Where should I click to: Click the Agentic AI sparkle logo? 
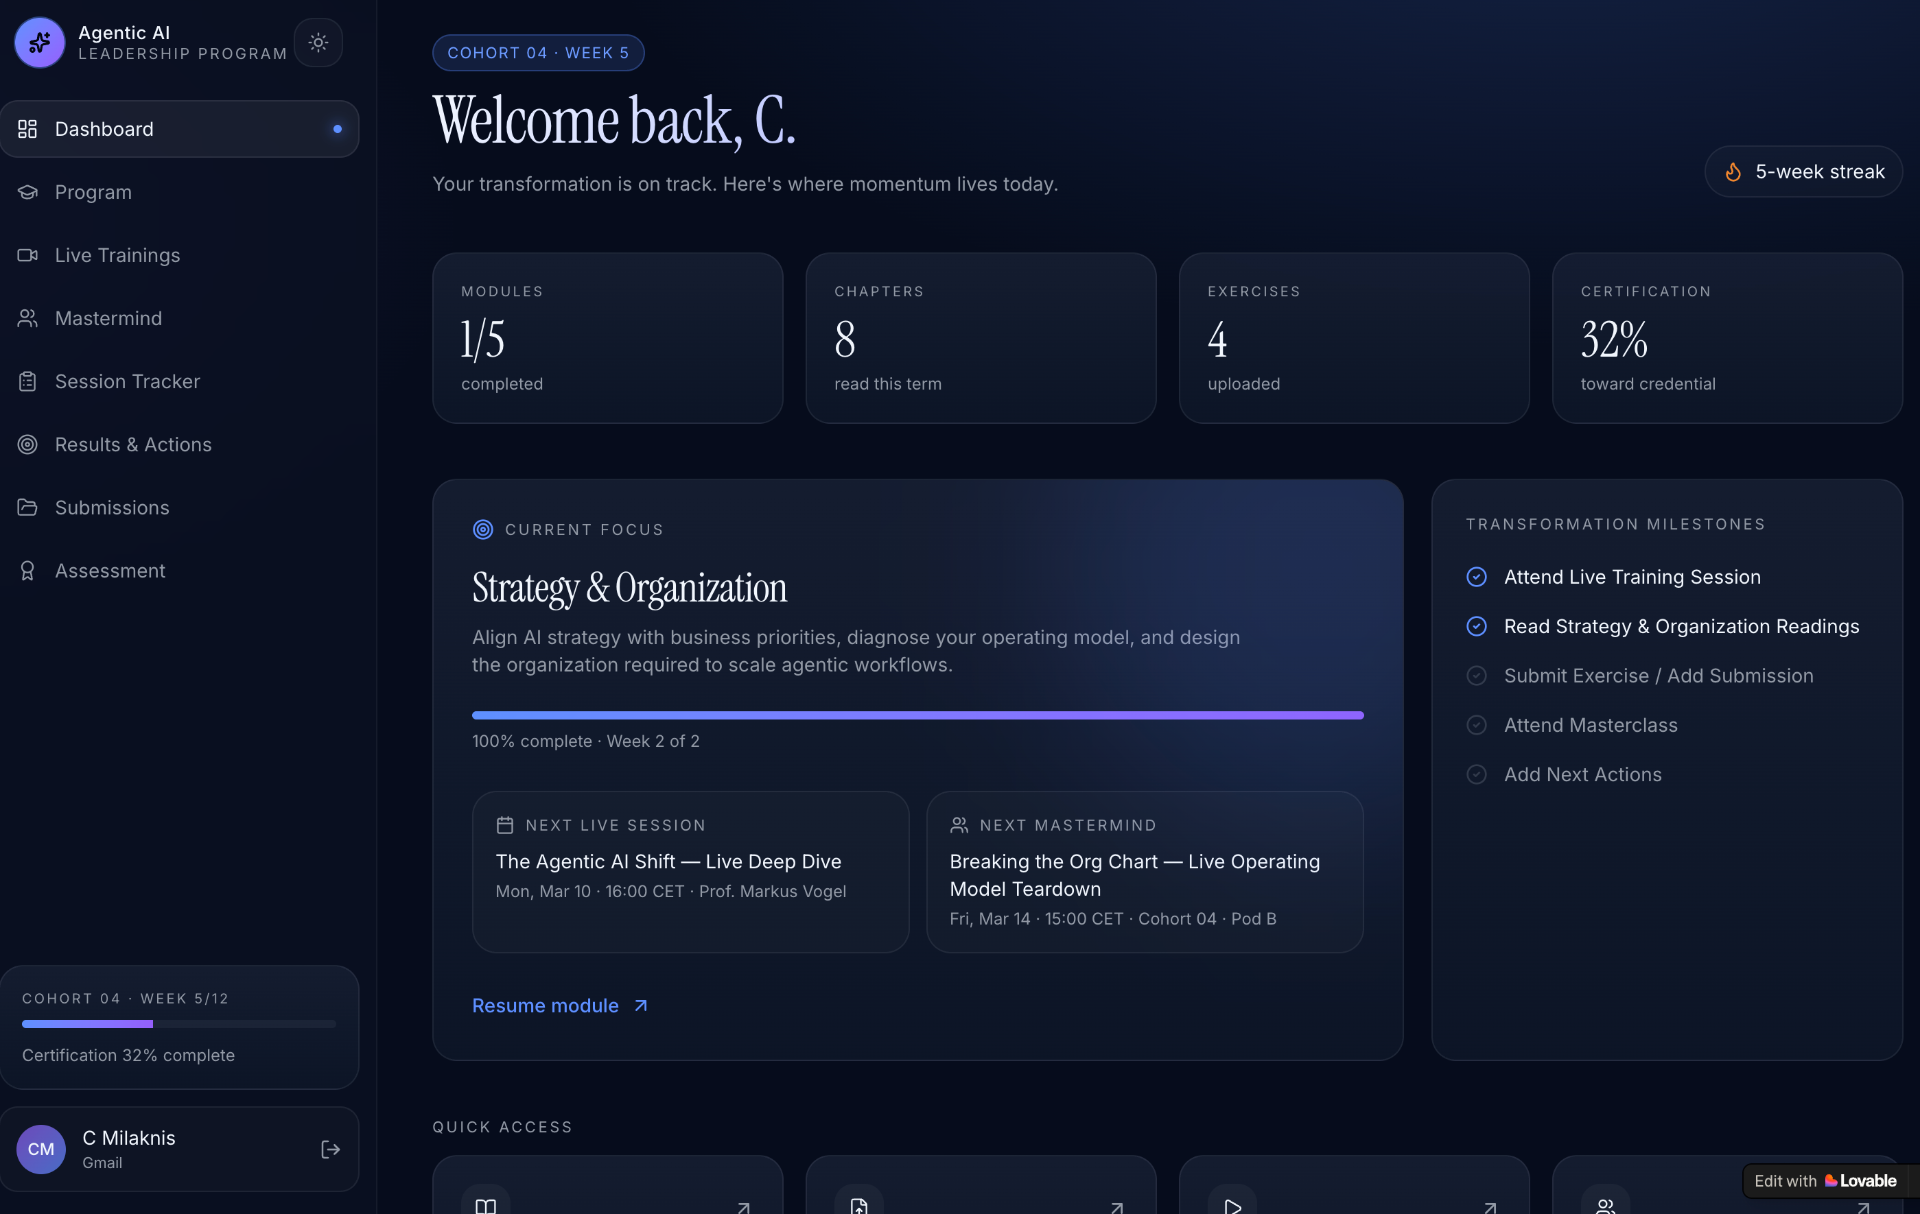point(40,42)
